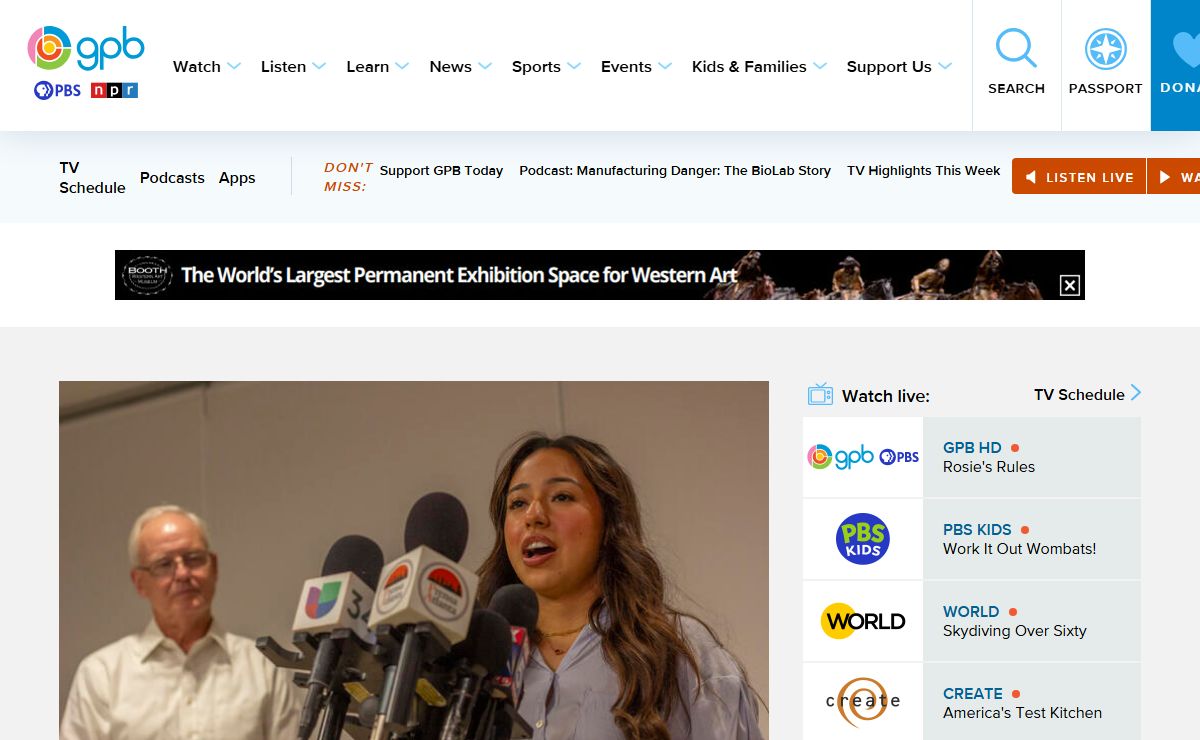Expand the News menu
The image size is (1200, 740).
461,67
